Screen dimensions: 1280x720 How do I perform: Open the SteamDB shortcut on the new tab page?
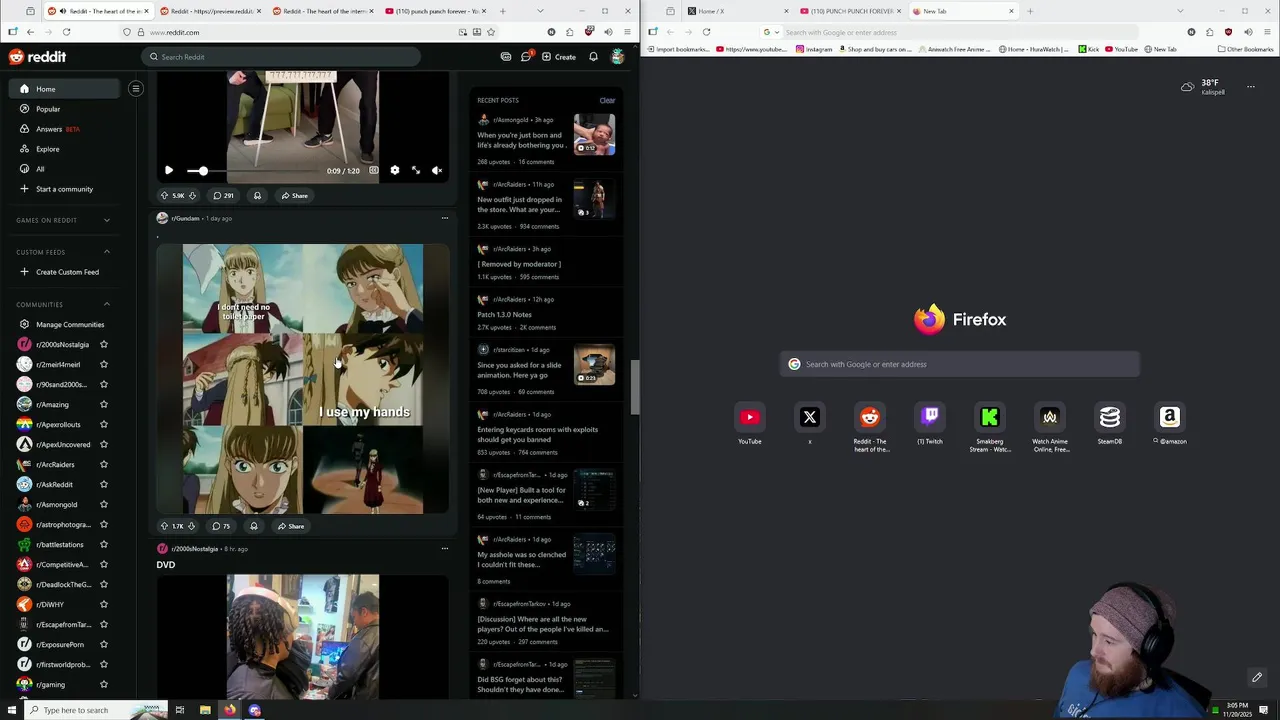[1110, 425]
